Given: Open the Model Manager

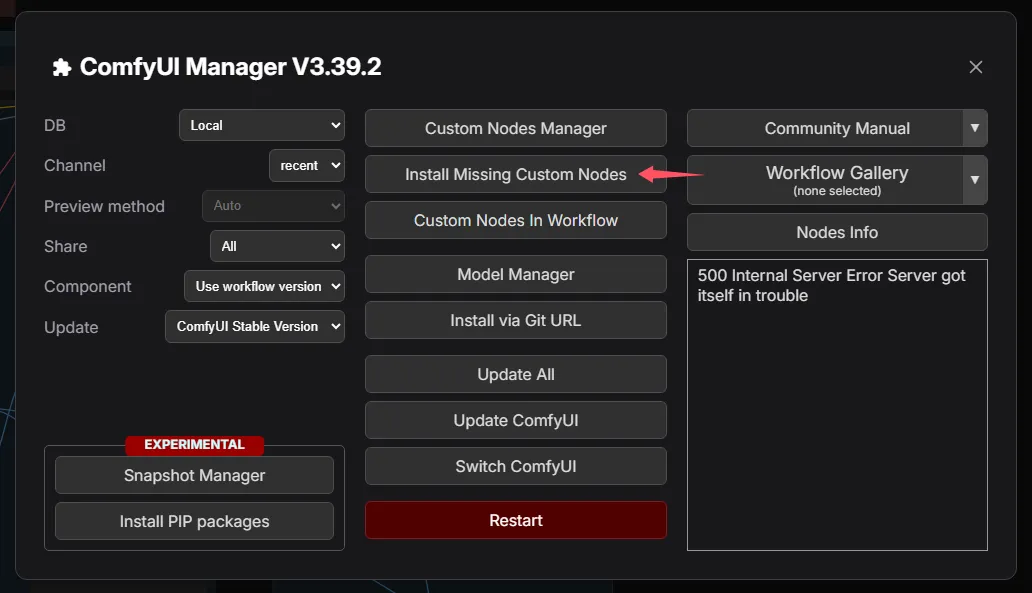Looking at the screenshot, I should (x=516, y=274).
